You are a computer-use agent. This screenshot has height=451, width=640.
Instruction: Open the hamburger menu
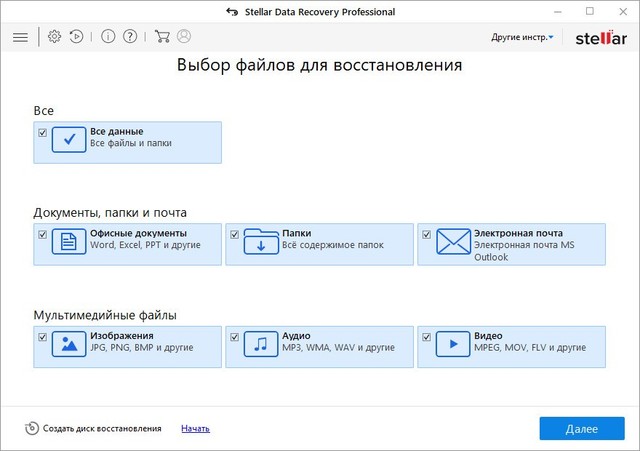pyautogui.click(x=20, y=37)
